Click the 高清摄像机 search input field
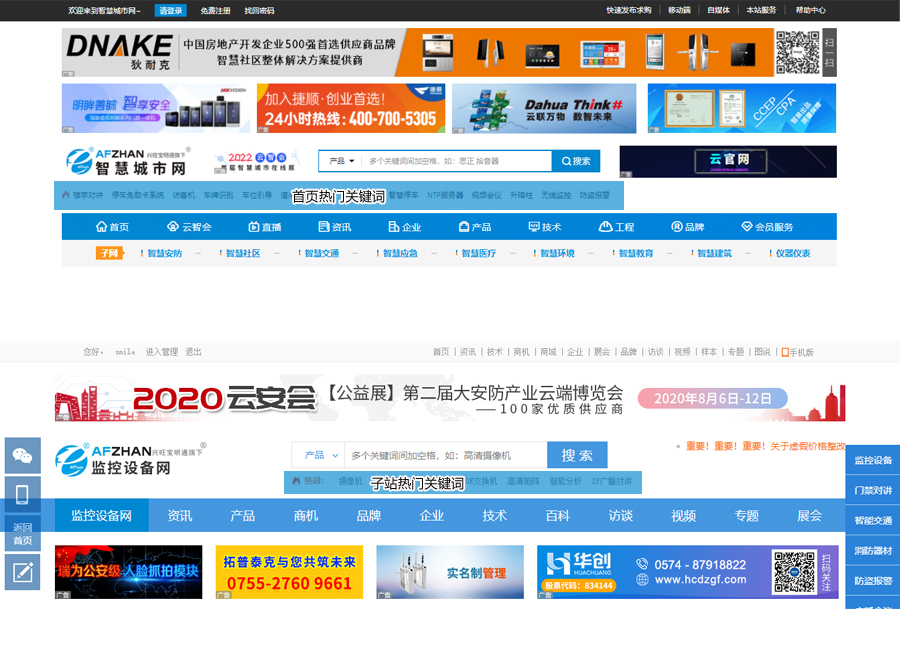Screen dimensions: 900x650 [445, 455]
